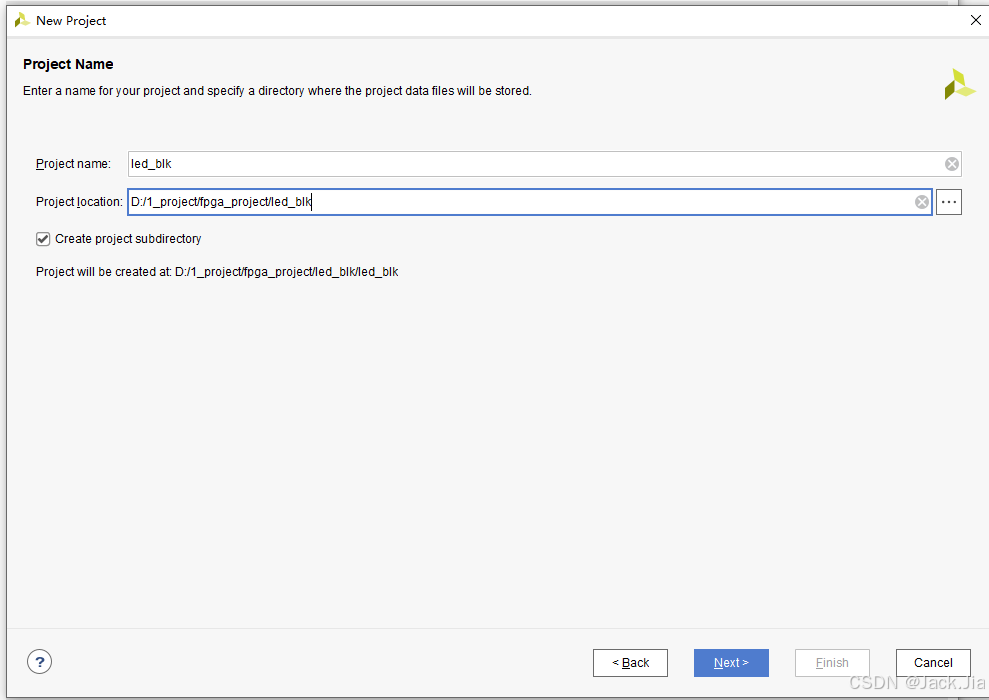Go to the previous step with Back
This screenshot has height=700, width=989.
(630, 663)
